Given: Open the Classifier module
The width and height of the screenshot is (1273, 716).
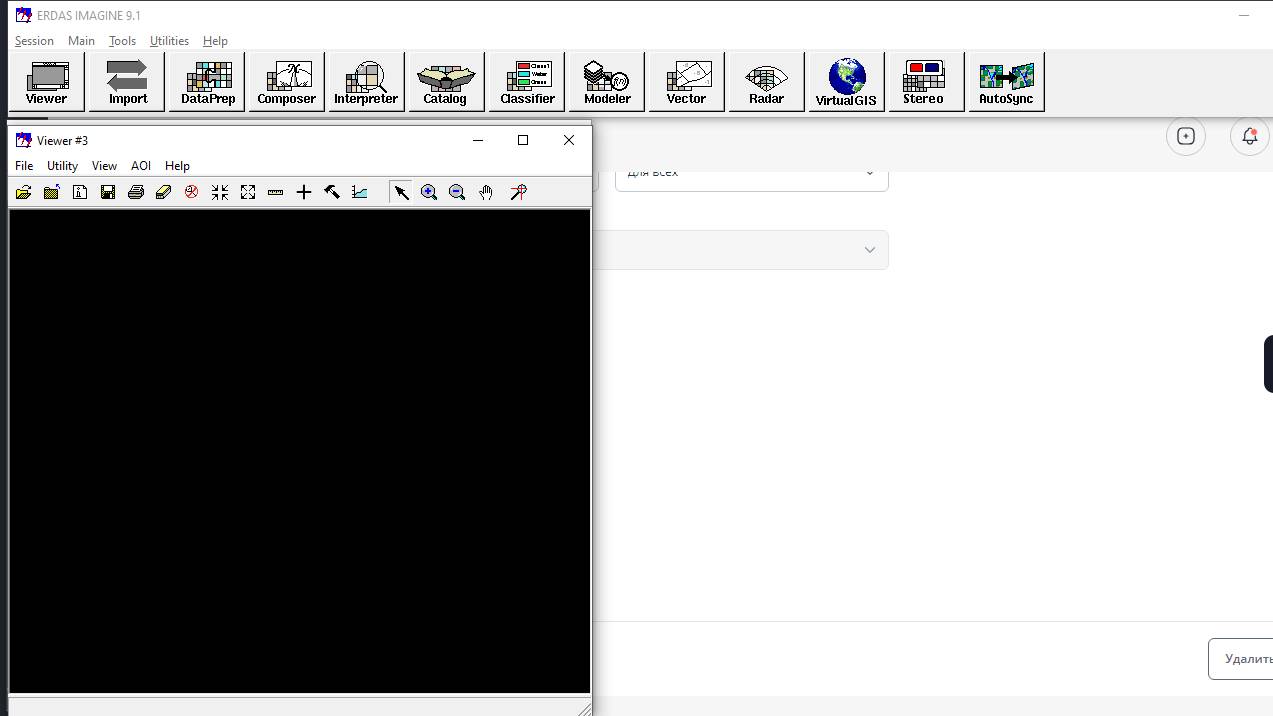Looking at the screenshot, I should pyautogui.click(x=527, y=81).
